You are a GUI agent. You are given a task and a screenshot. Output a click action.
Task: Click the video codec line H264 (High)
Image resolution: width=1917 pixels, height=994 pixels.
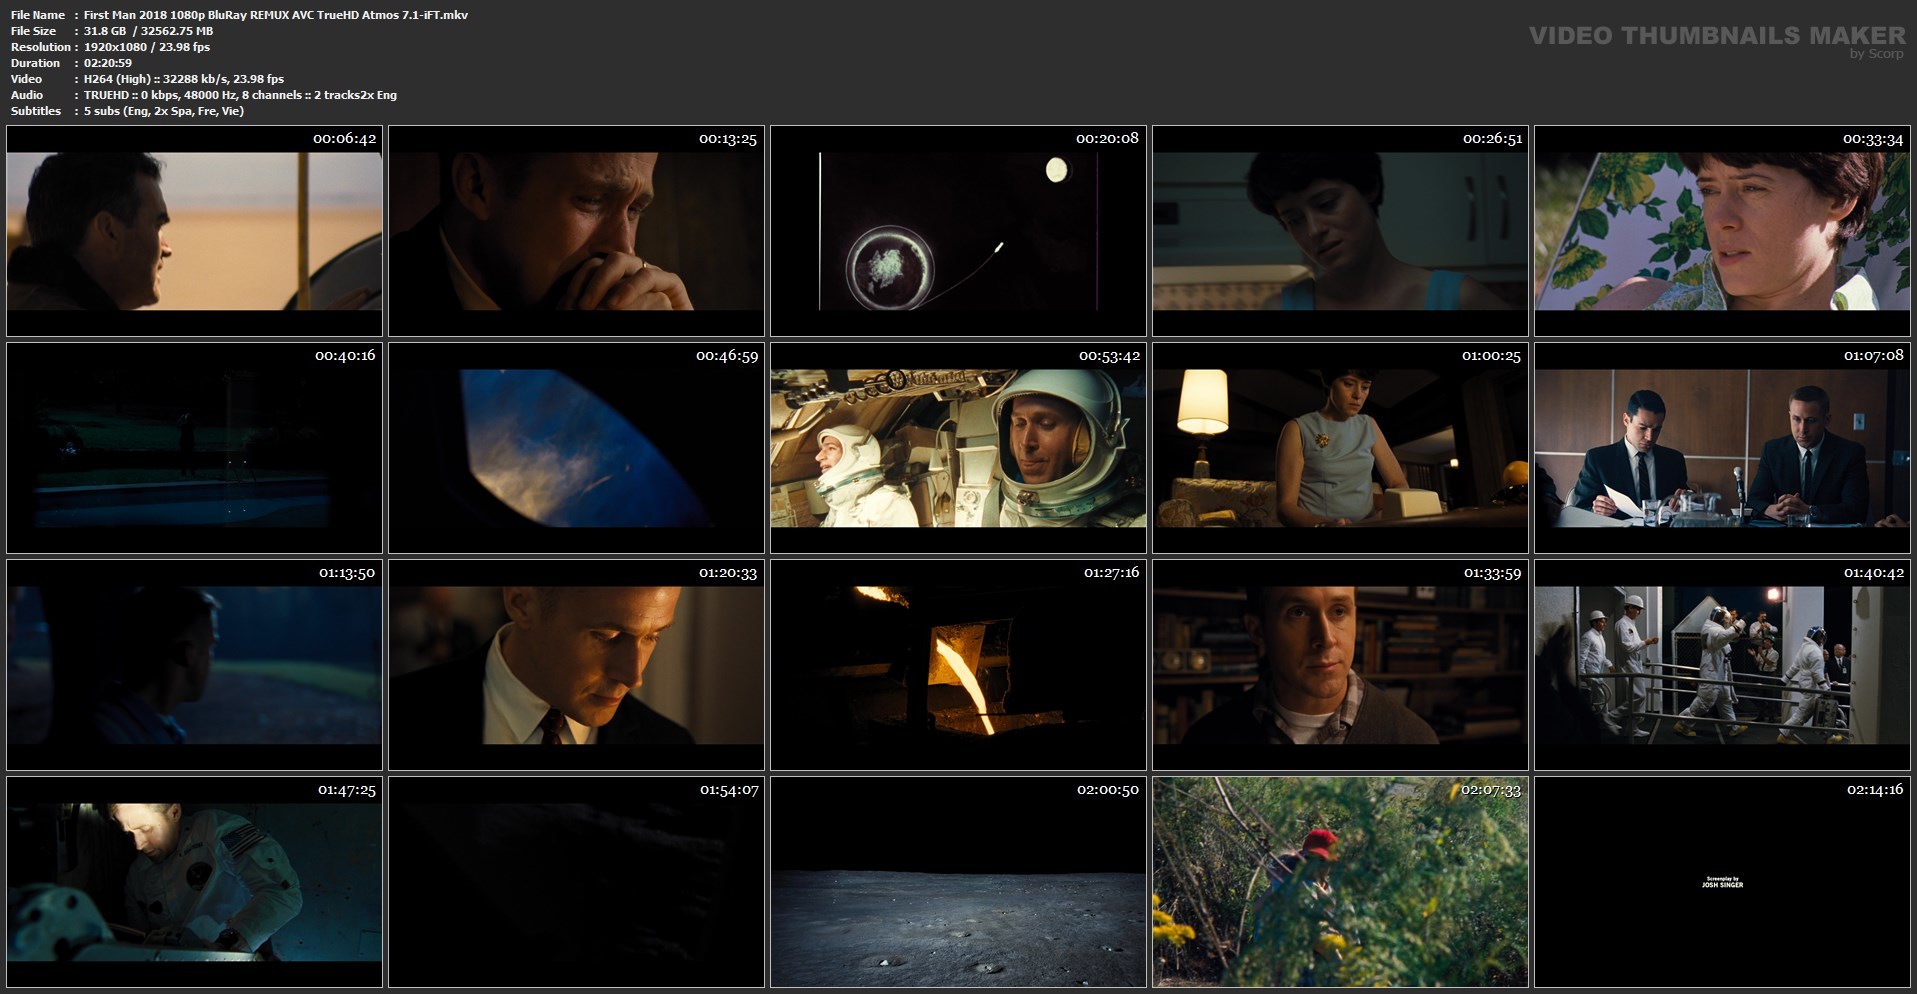click(x=184, y=79)
